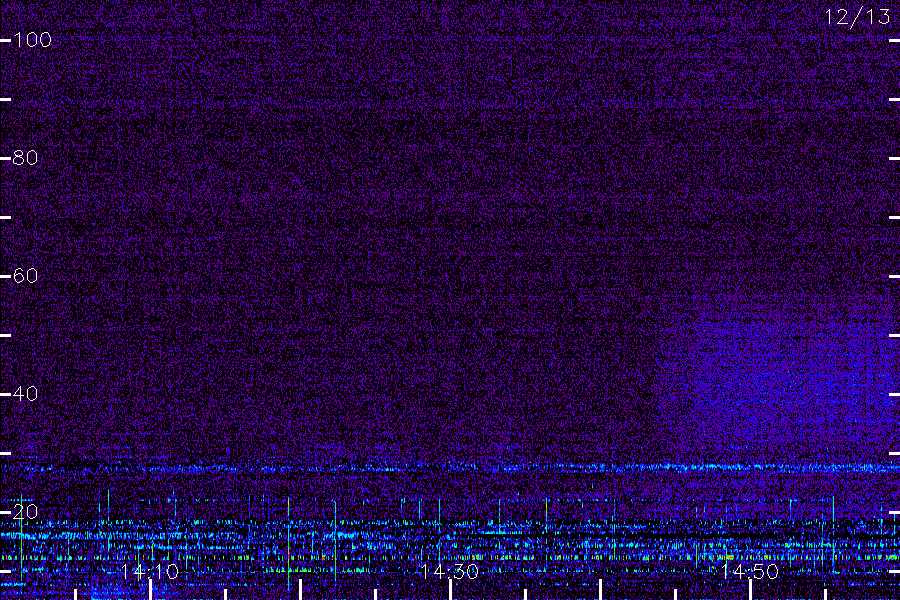900x600 pixels.
Task: Click the 60 frequency axis label
Action: pyautogui.click(x=25, y=276)
